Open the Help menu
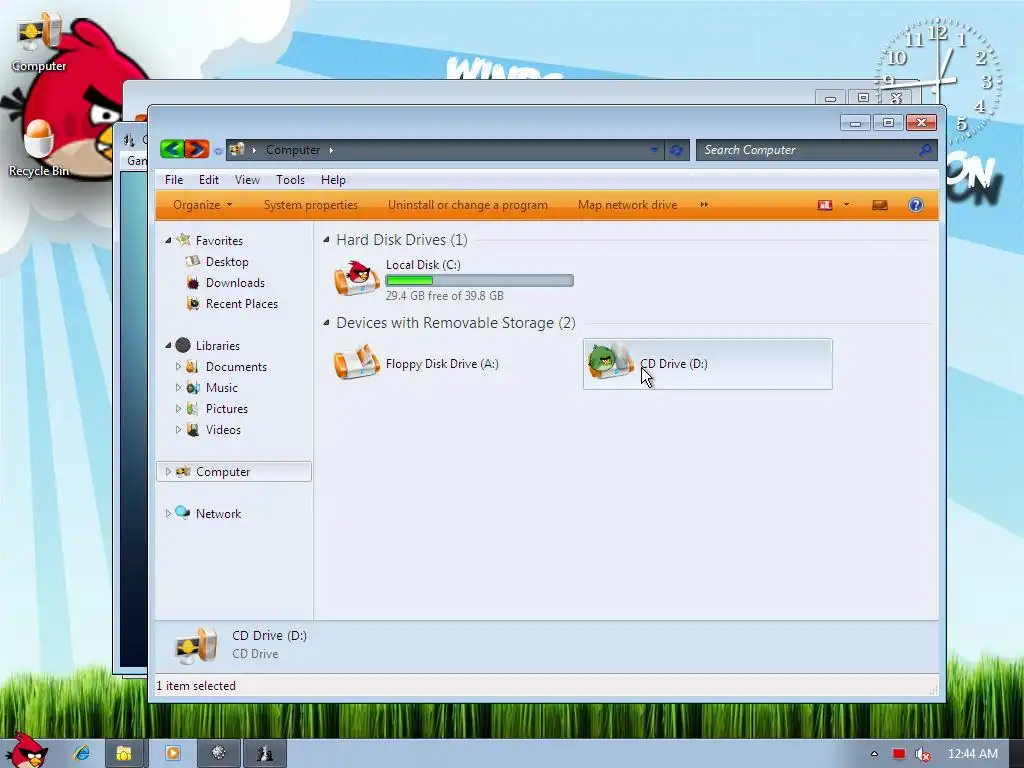Screen dimensions: 1024x768 point(333,180)
